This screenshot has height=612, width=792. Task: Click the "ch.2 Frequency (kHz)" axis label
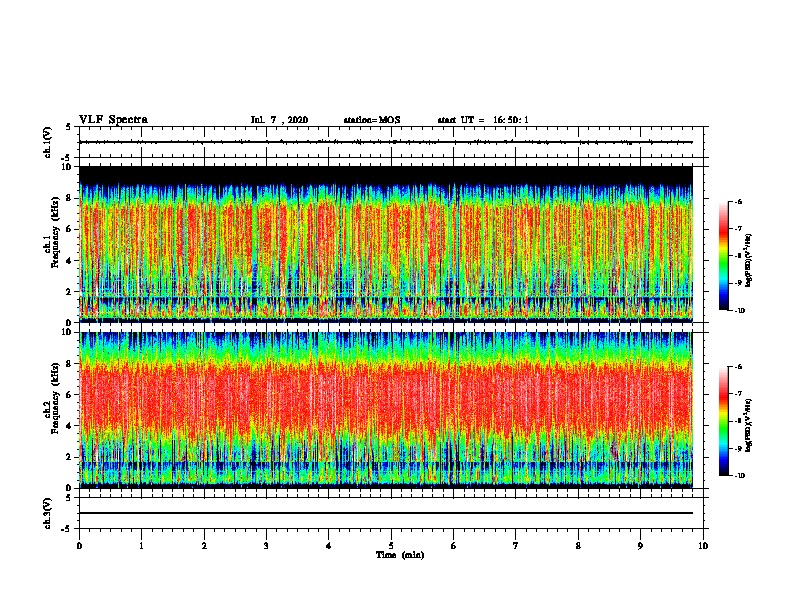53,397
